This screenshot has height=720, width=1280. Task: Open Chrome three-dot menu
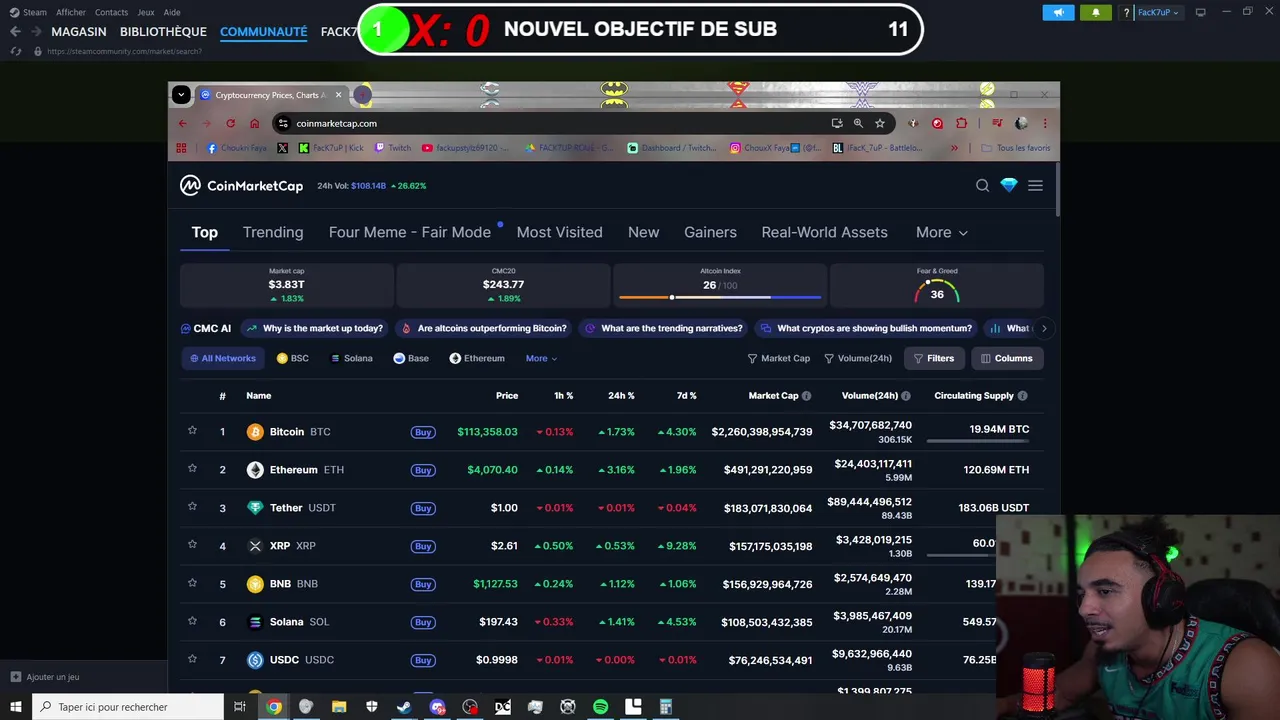[x=1044, y=123]
